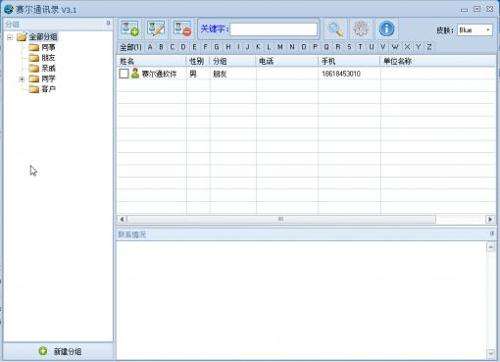The width and height of the screenshot is (500, 362).
Task: Click the pin icon of the 联系情况 panel
Action: pyautogui.click(x=492, y=234)
